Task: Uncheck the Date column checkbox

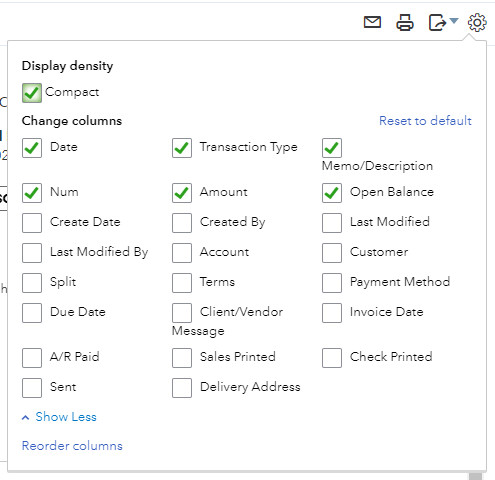Action: [x=32, y=148]
